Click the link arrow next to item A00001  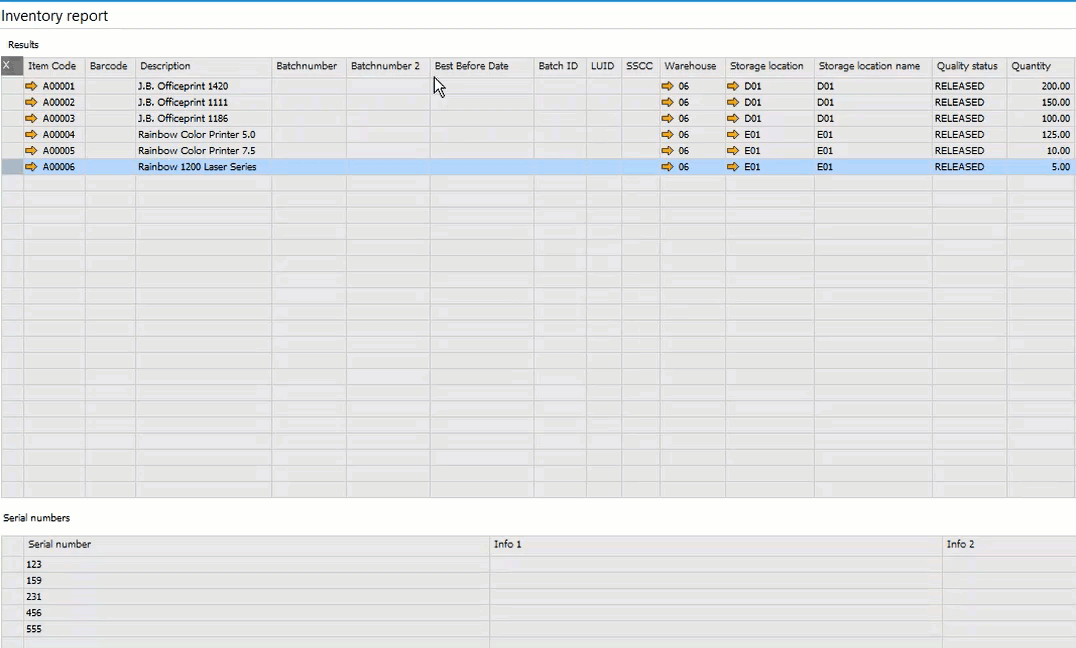click(x=31, y=86)
